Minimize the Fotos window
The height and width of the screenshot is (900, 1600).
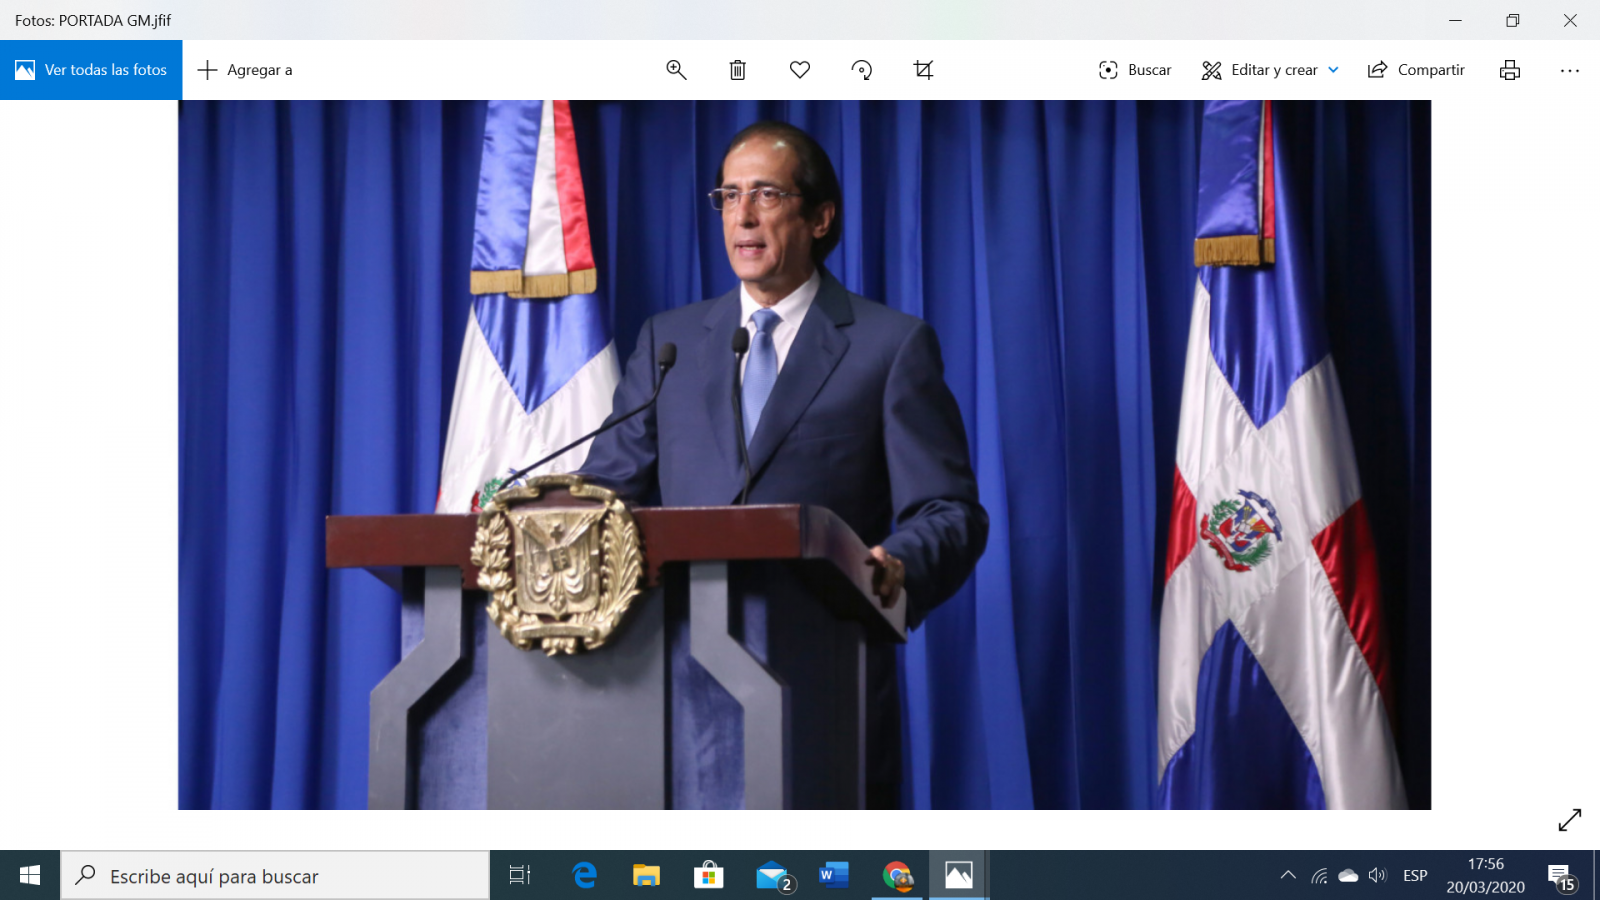click(x=1455, y=20)
